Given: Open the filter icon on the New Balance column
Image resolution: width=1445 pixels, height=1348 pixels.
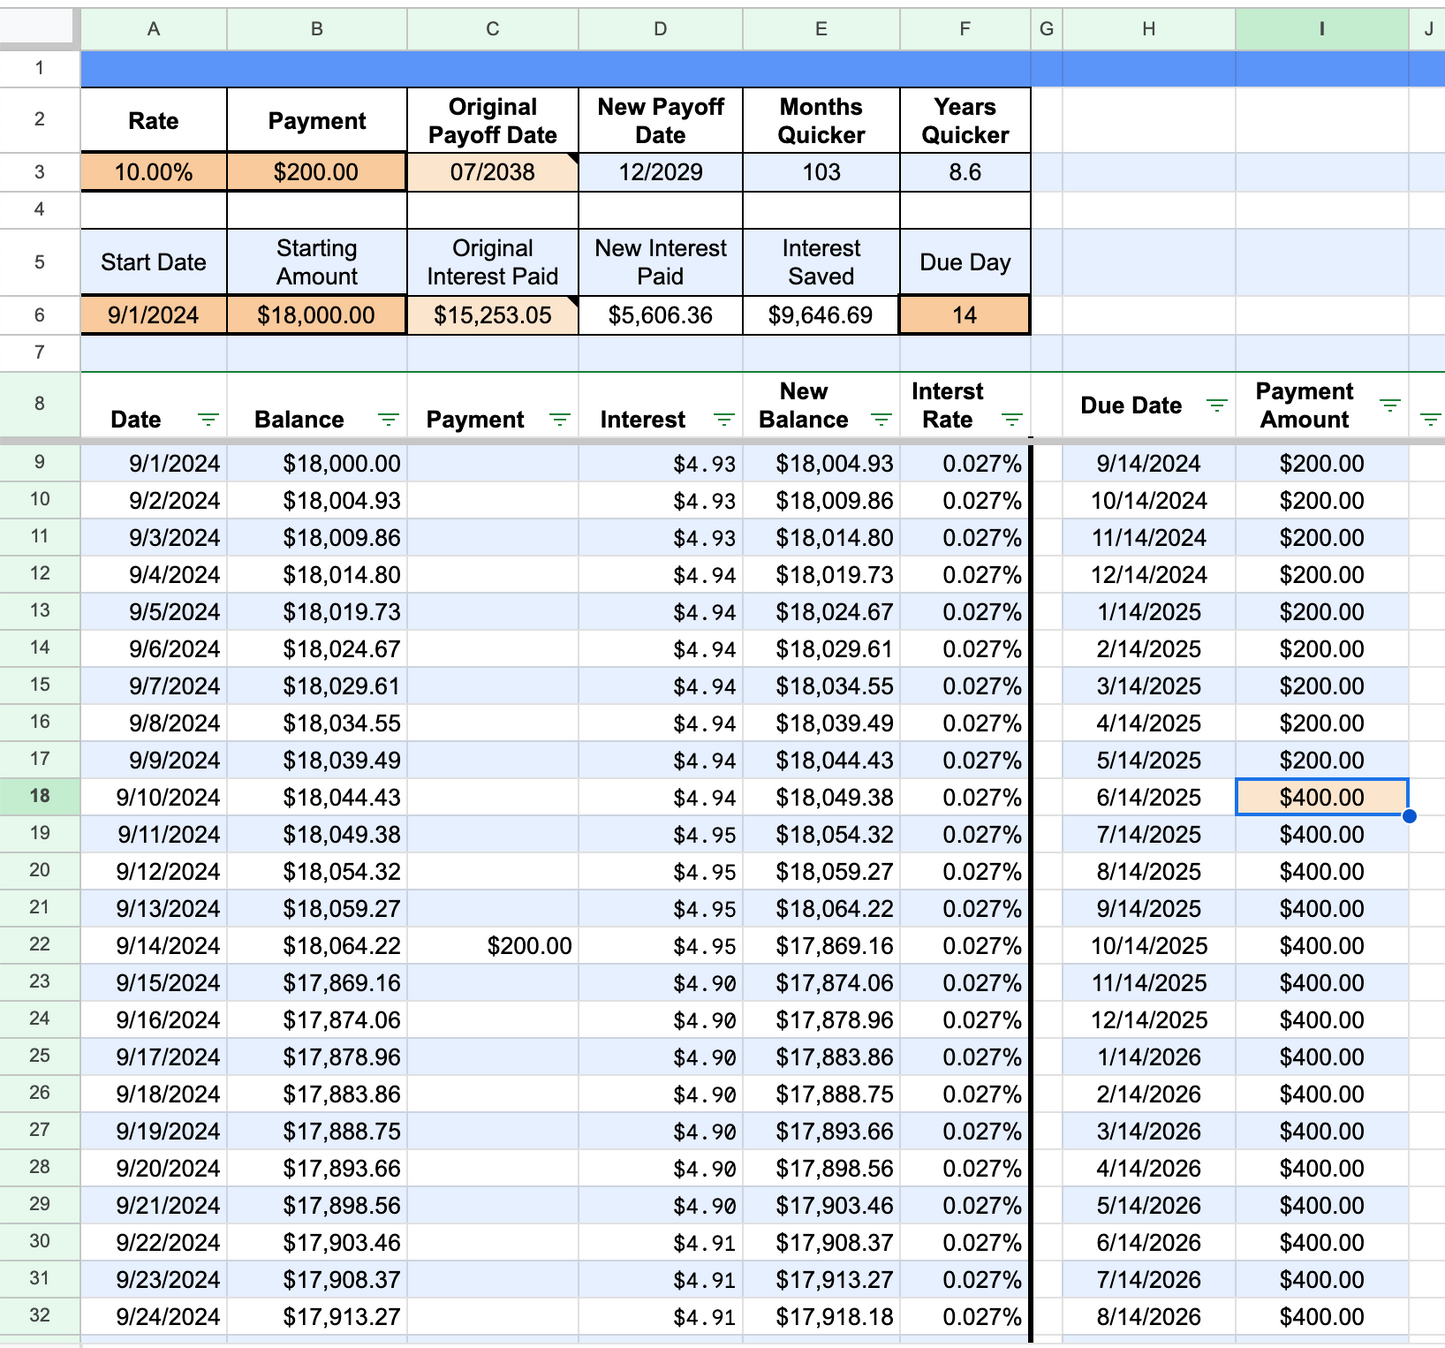Looking at the screenshot, I should (882, 420).
